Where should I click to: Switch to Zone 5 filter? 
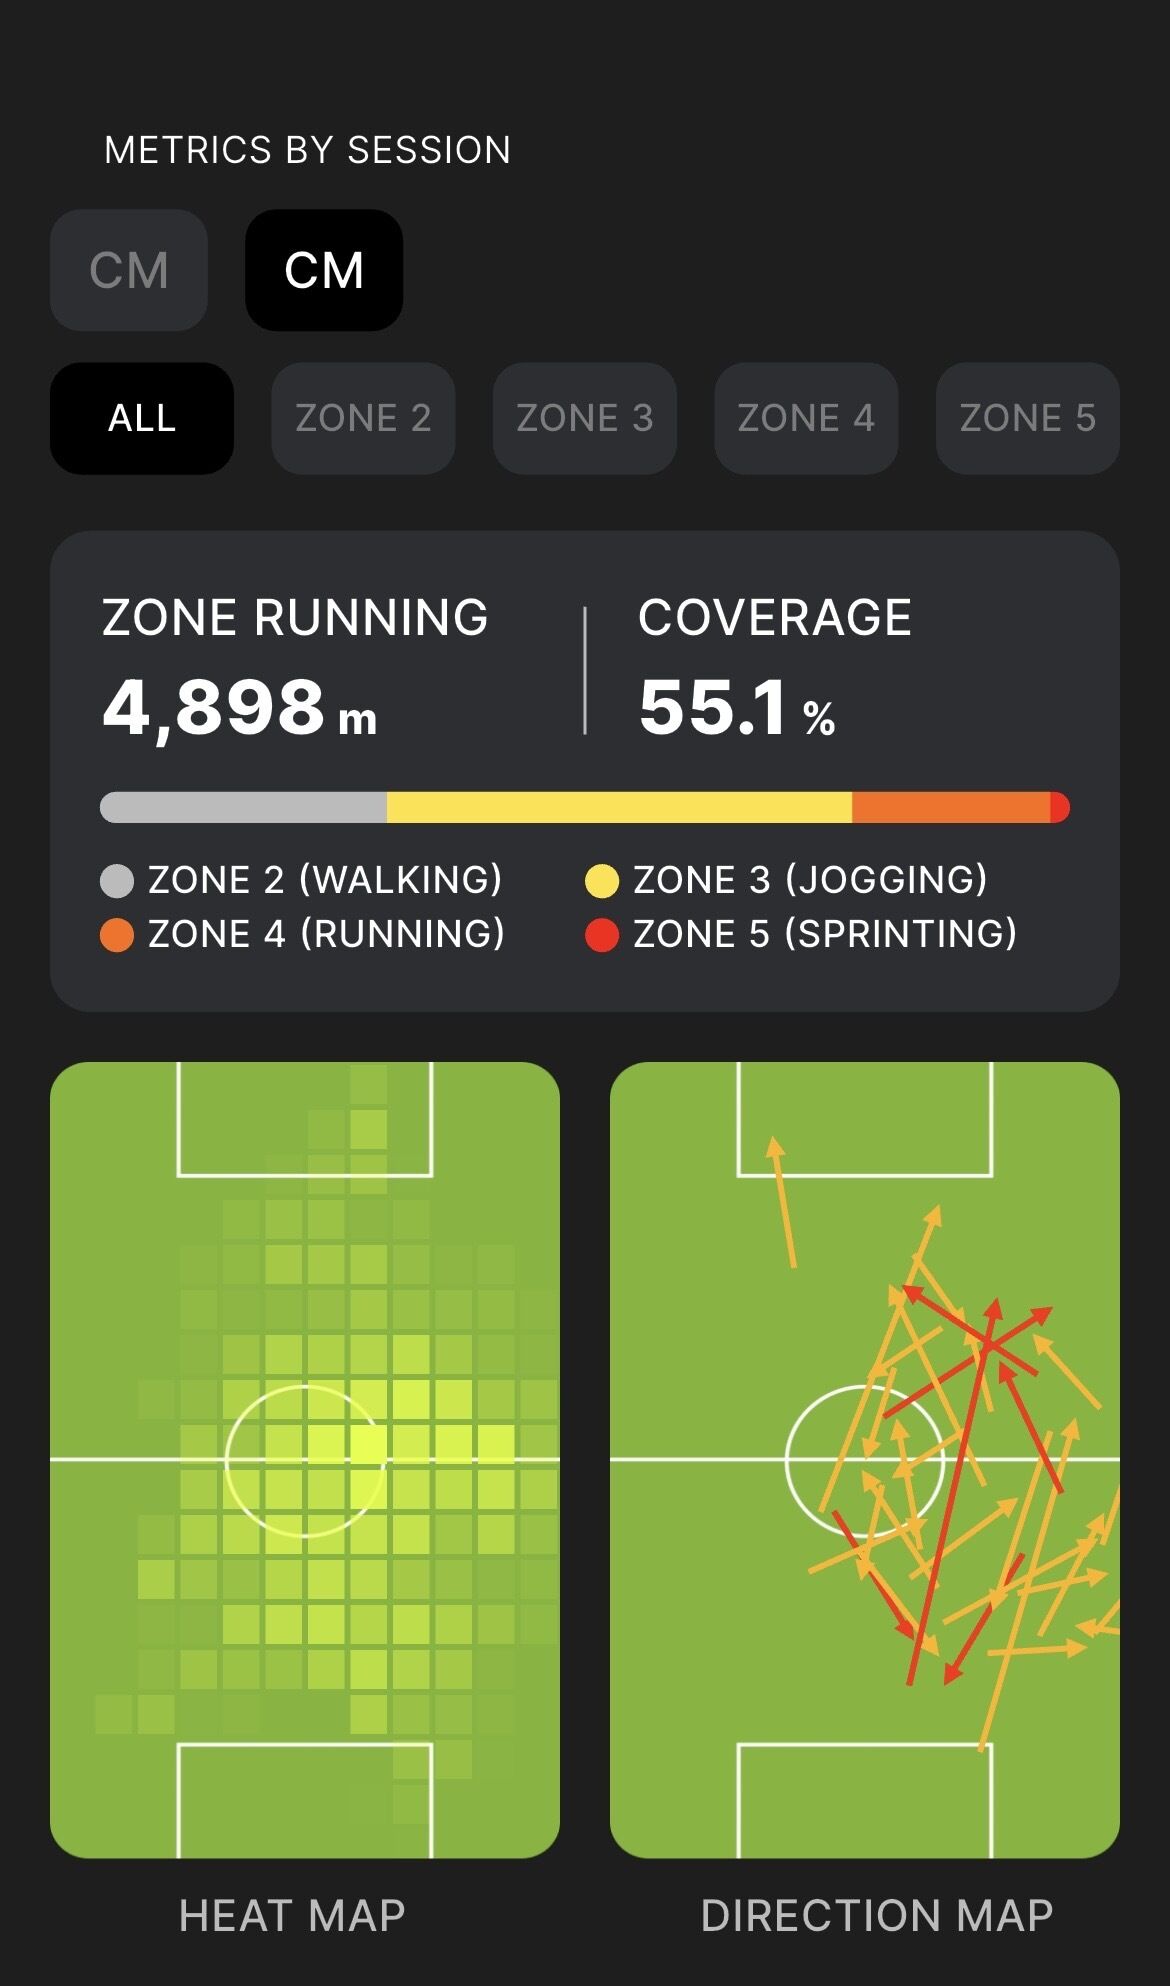coord(1027,418)
